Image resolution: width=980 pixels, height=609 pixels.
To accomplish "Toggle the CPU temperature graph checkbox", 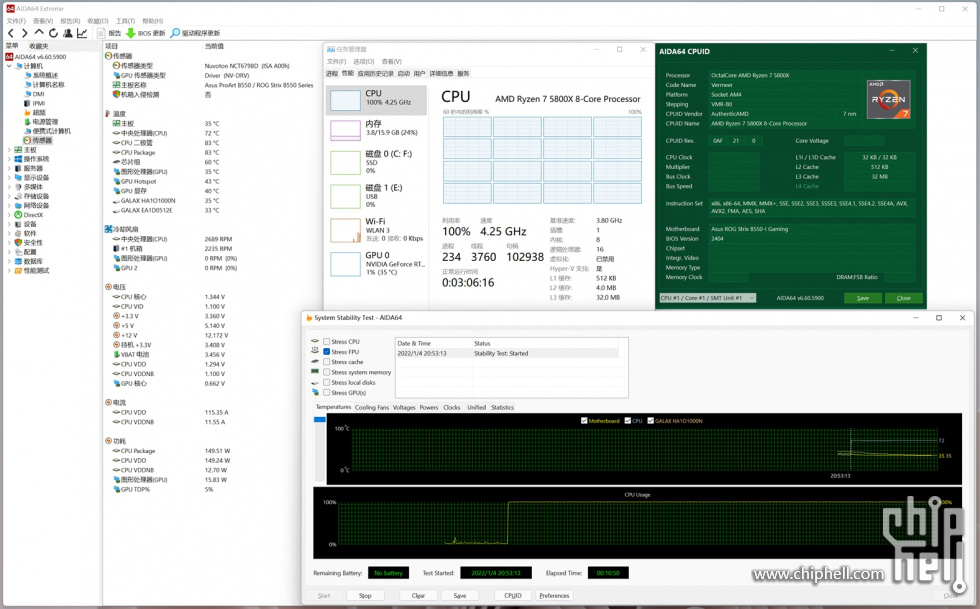I will coord(626,421).
